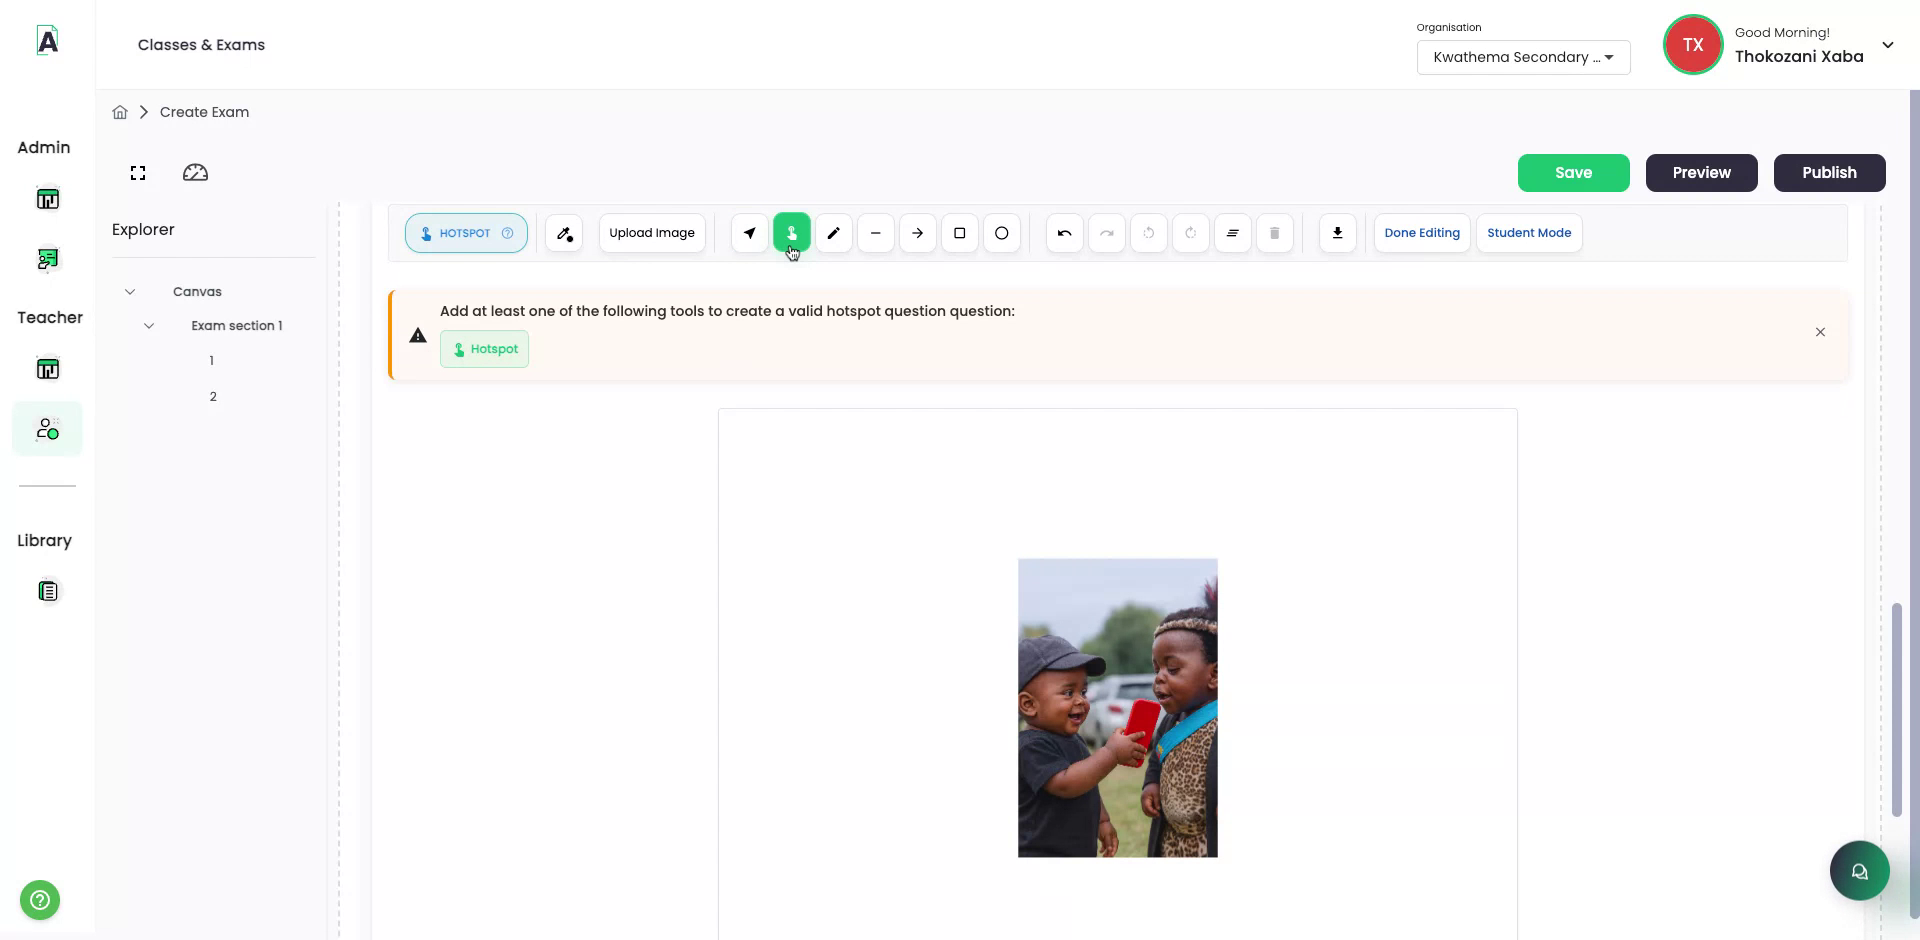
Task: Download the canvas image
Action: (x=1337, y=233)
